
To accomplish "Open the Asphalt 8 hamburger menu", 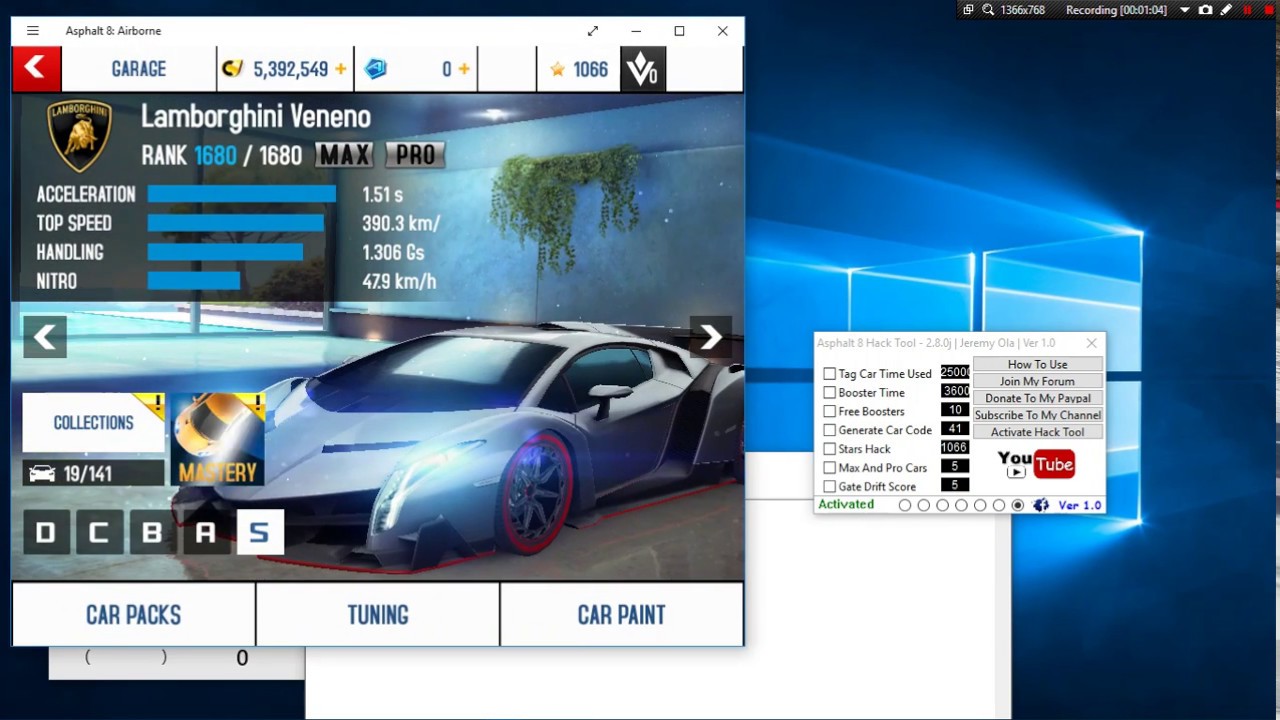I will (33, 31).
